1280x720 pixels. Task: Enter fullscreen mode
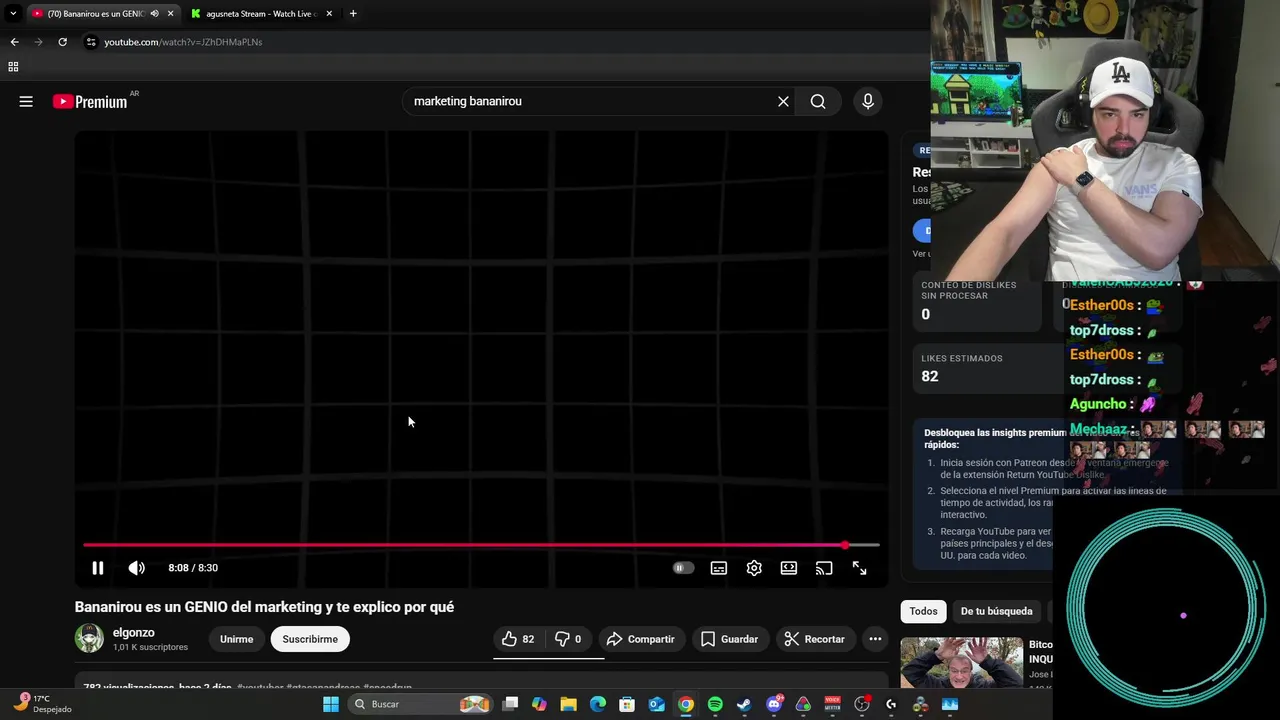pyautogui.click(x=859, y=568)
